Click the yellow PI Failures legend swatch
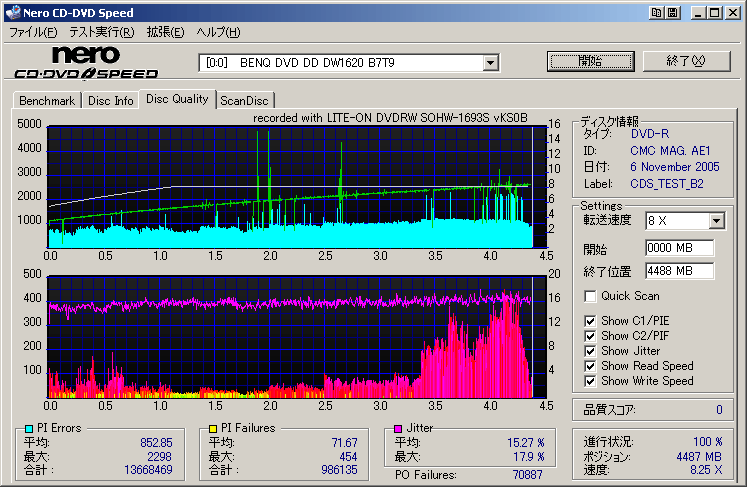 (213, 428)
